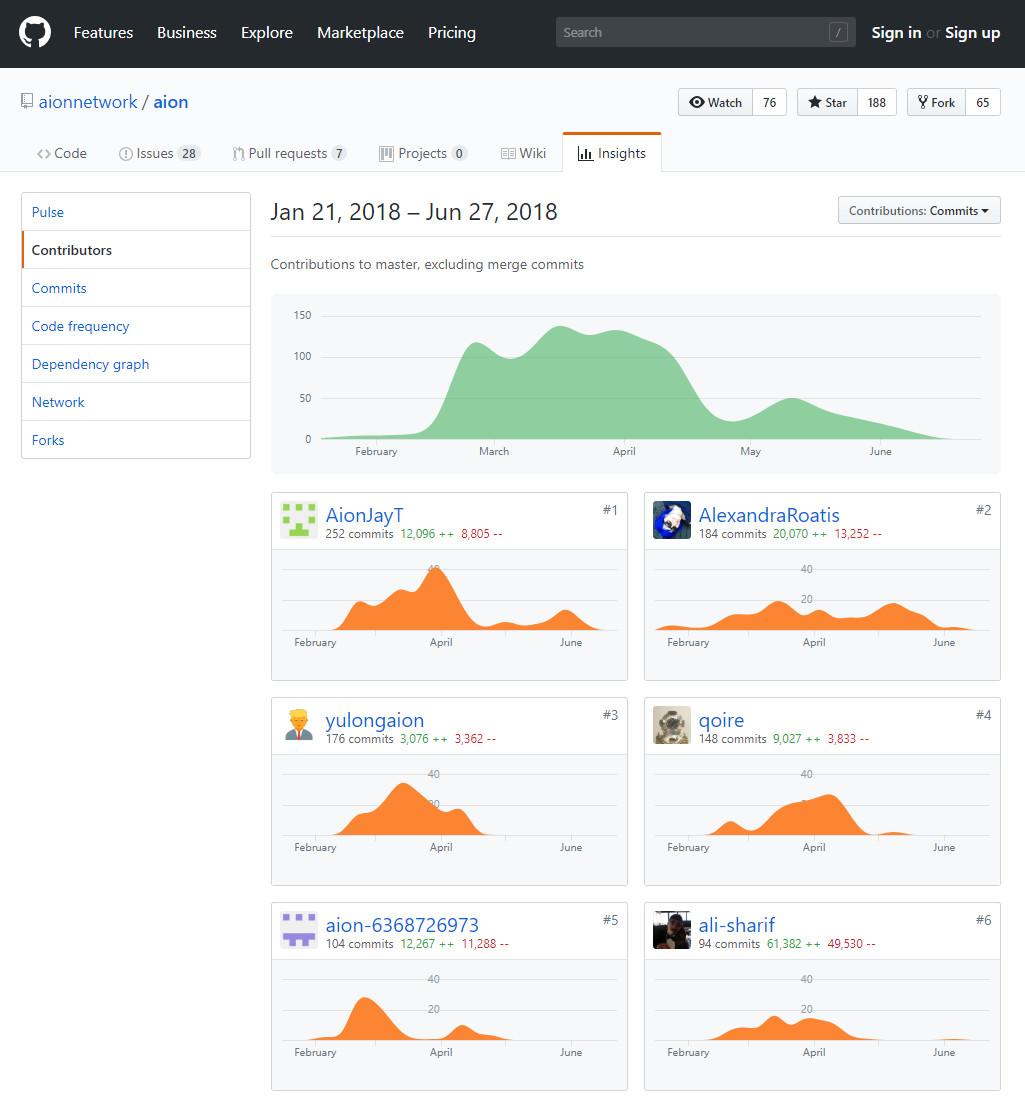Click the slash shortcut icon in search
Viewport: 1025px width, 1099px height.
click(838, 32)
